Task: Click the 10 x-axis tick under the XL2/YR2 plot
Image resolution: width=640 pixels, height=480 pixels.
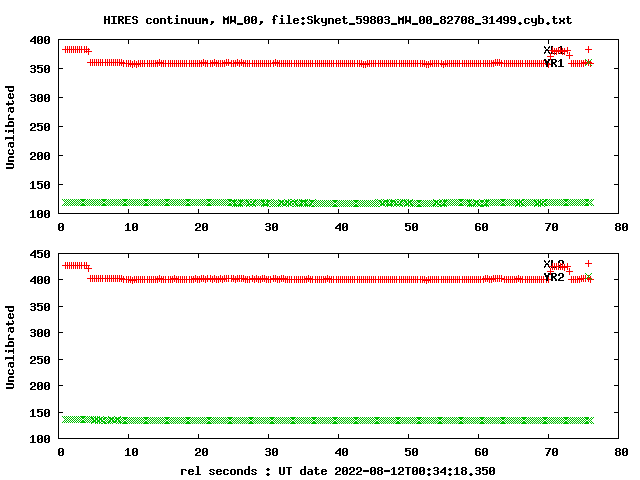Action: pos(131,452)
